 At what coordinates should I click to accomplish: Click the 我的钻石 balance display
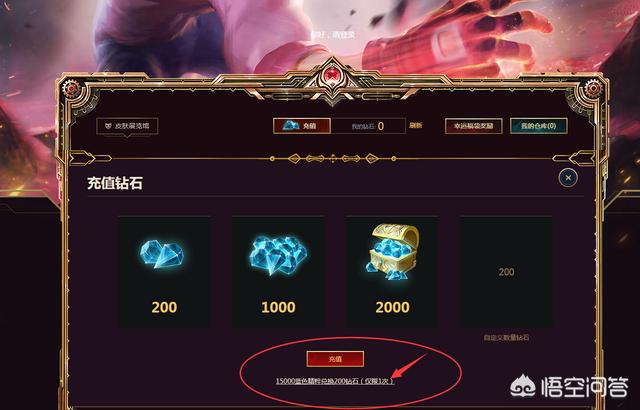click(368, 126)
